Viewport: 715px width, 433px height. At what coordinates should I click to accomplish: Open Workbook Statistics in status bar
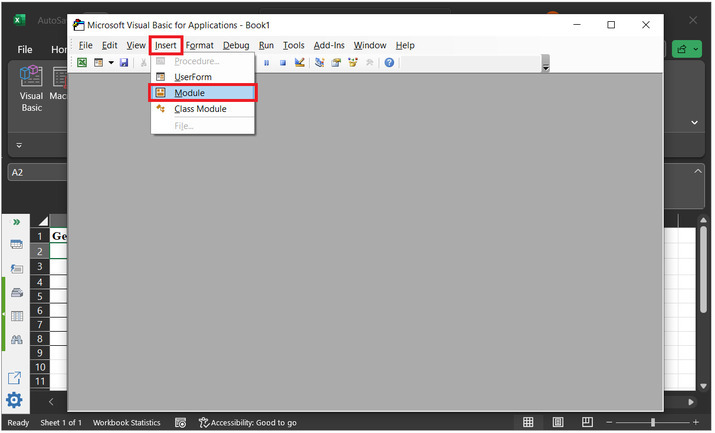click(x=126, y=423)
